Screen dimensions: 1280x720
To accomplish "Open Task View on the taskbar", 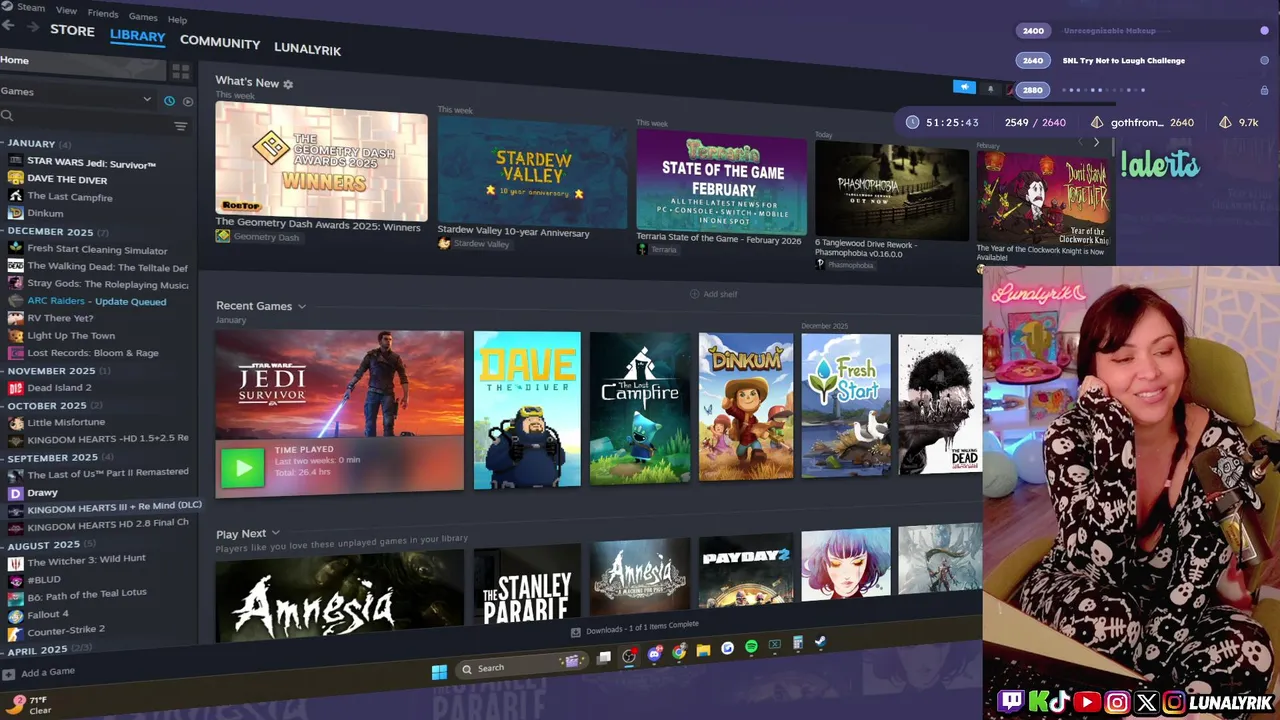I will click(604, 658).
